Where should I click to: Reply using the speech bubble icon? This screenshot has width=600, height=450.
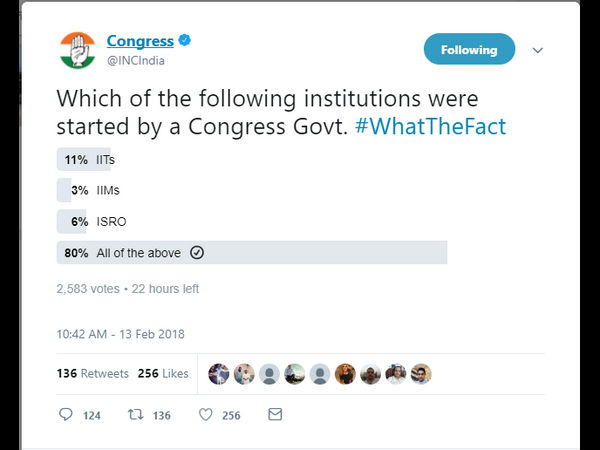(67, 414)
